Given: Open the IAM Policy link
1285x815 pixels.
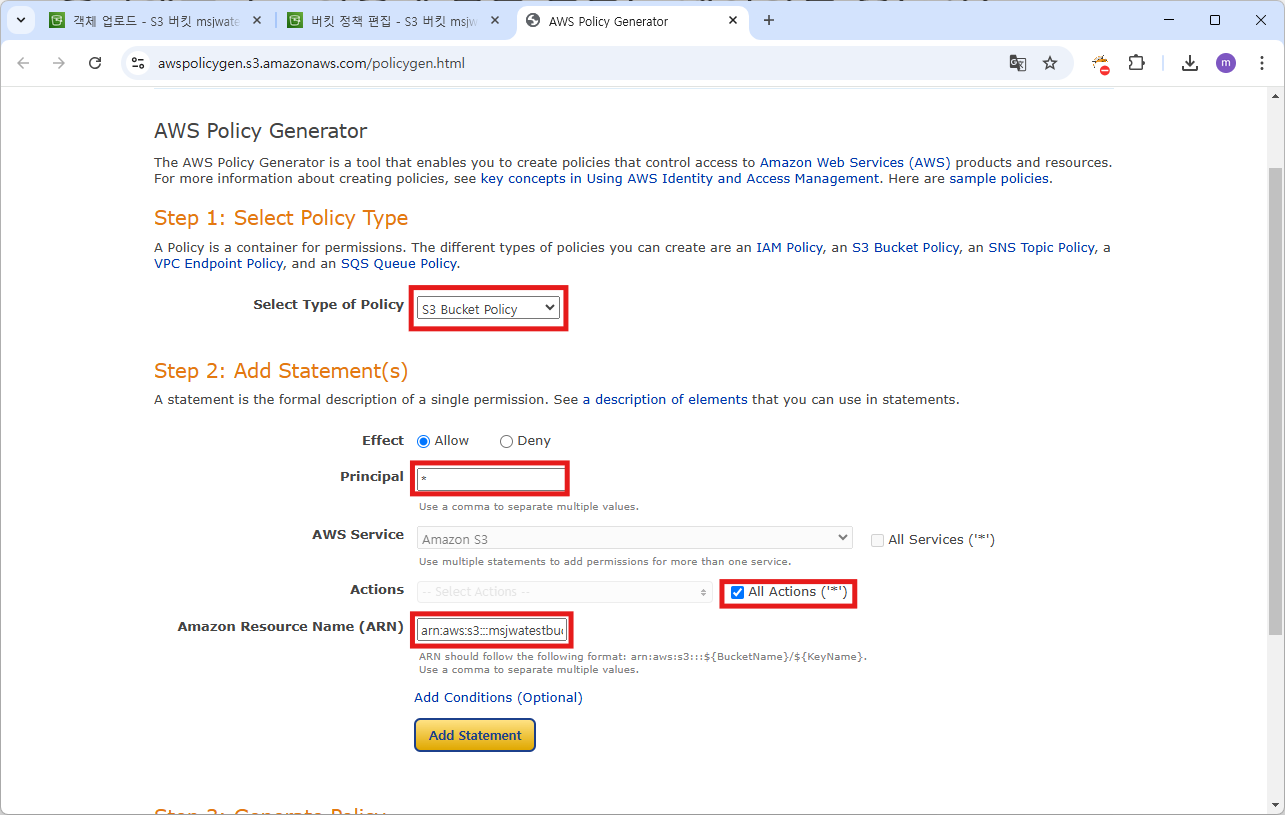Looking at the screenshot, I should tap(789, 247).
